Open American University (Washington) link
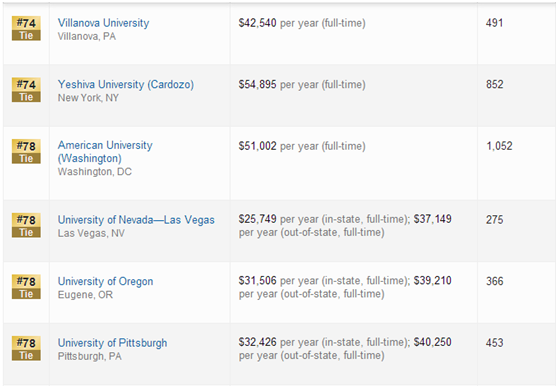Viewport: 558px width, 388px height. pyautogui.click(x=105, y=152)
